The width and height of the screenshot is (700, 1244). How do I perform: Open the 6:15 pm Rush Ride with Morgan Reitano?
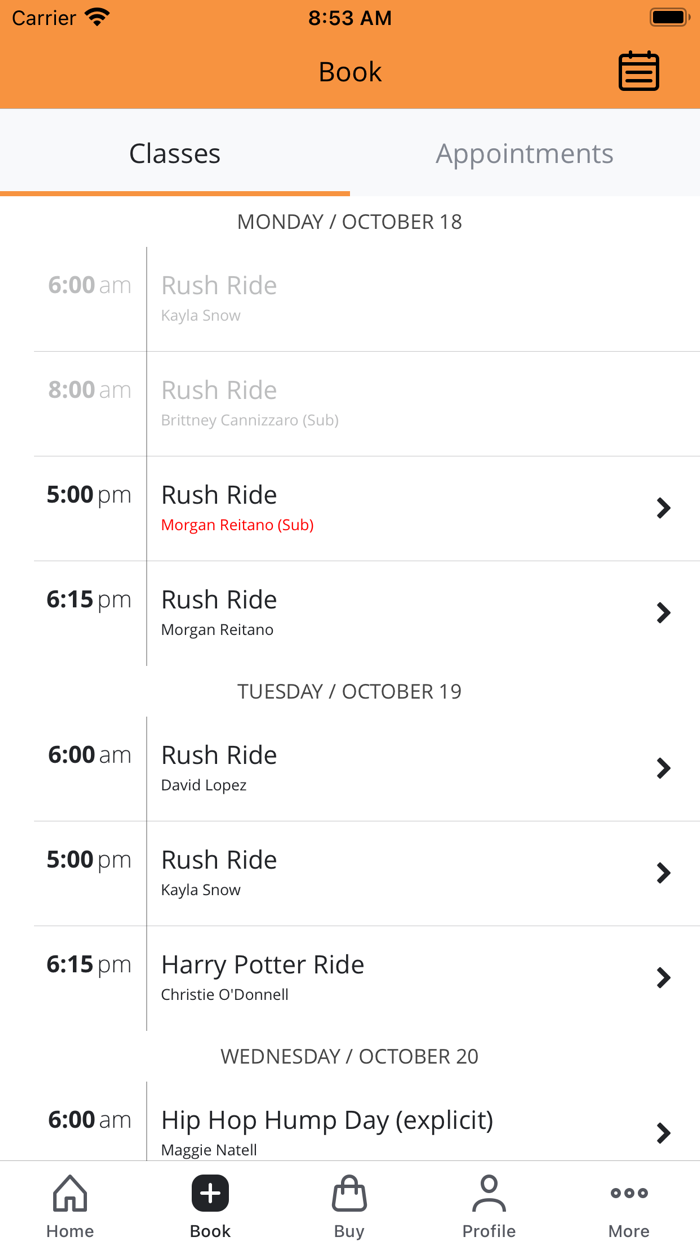pyautogui.click(x=350, y=612)
